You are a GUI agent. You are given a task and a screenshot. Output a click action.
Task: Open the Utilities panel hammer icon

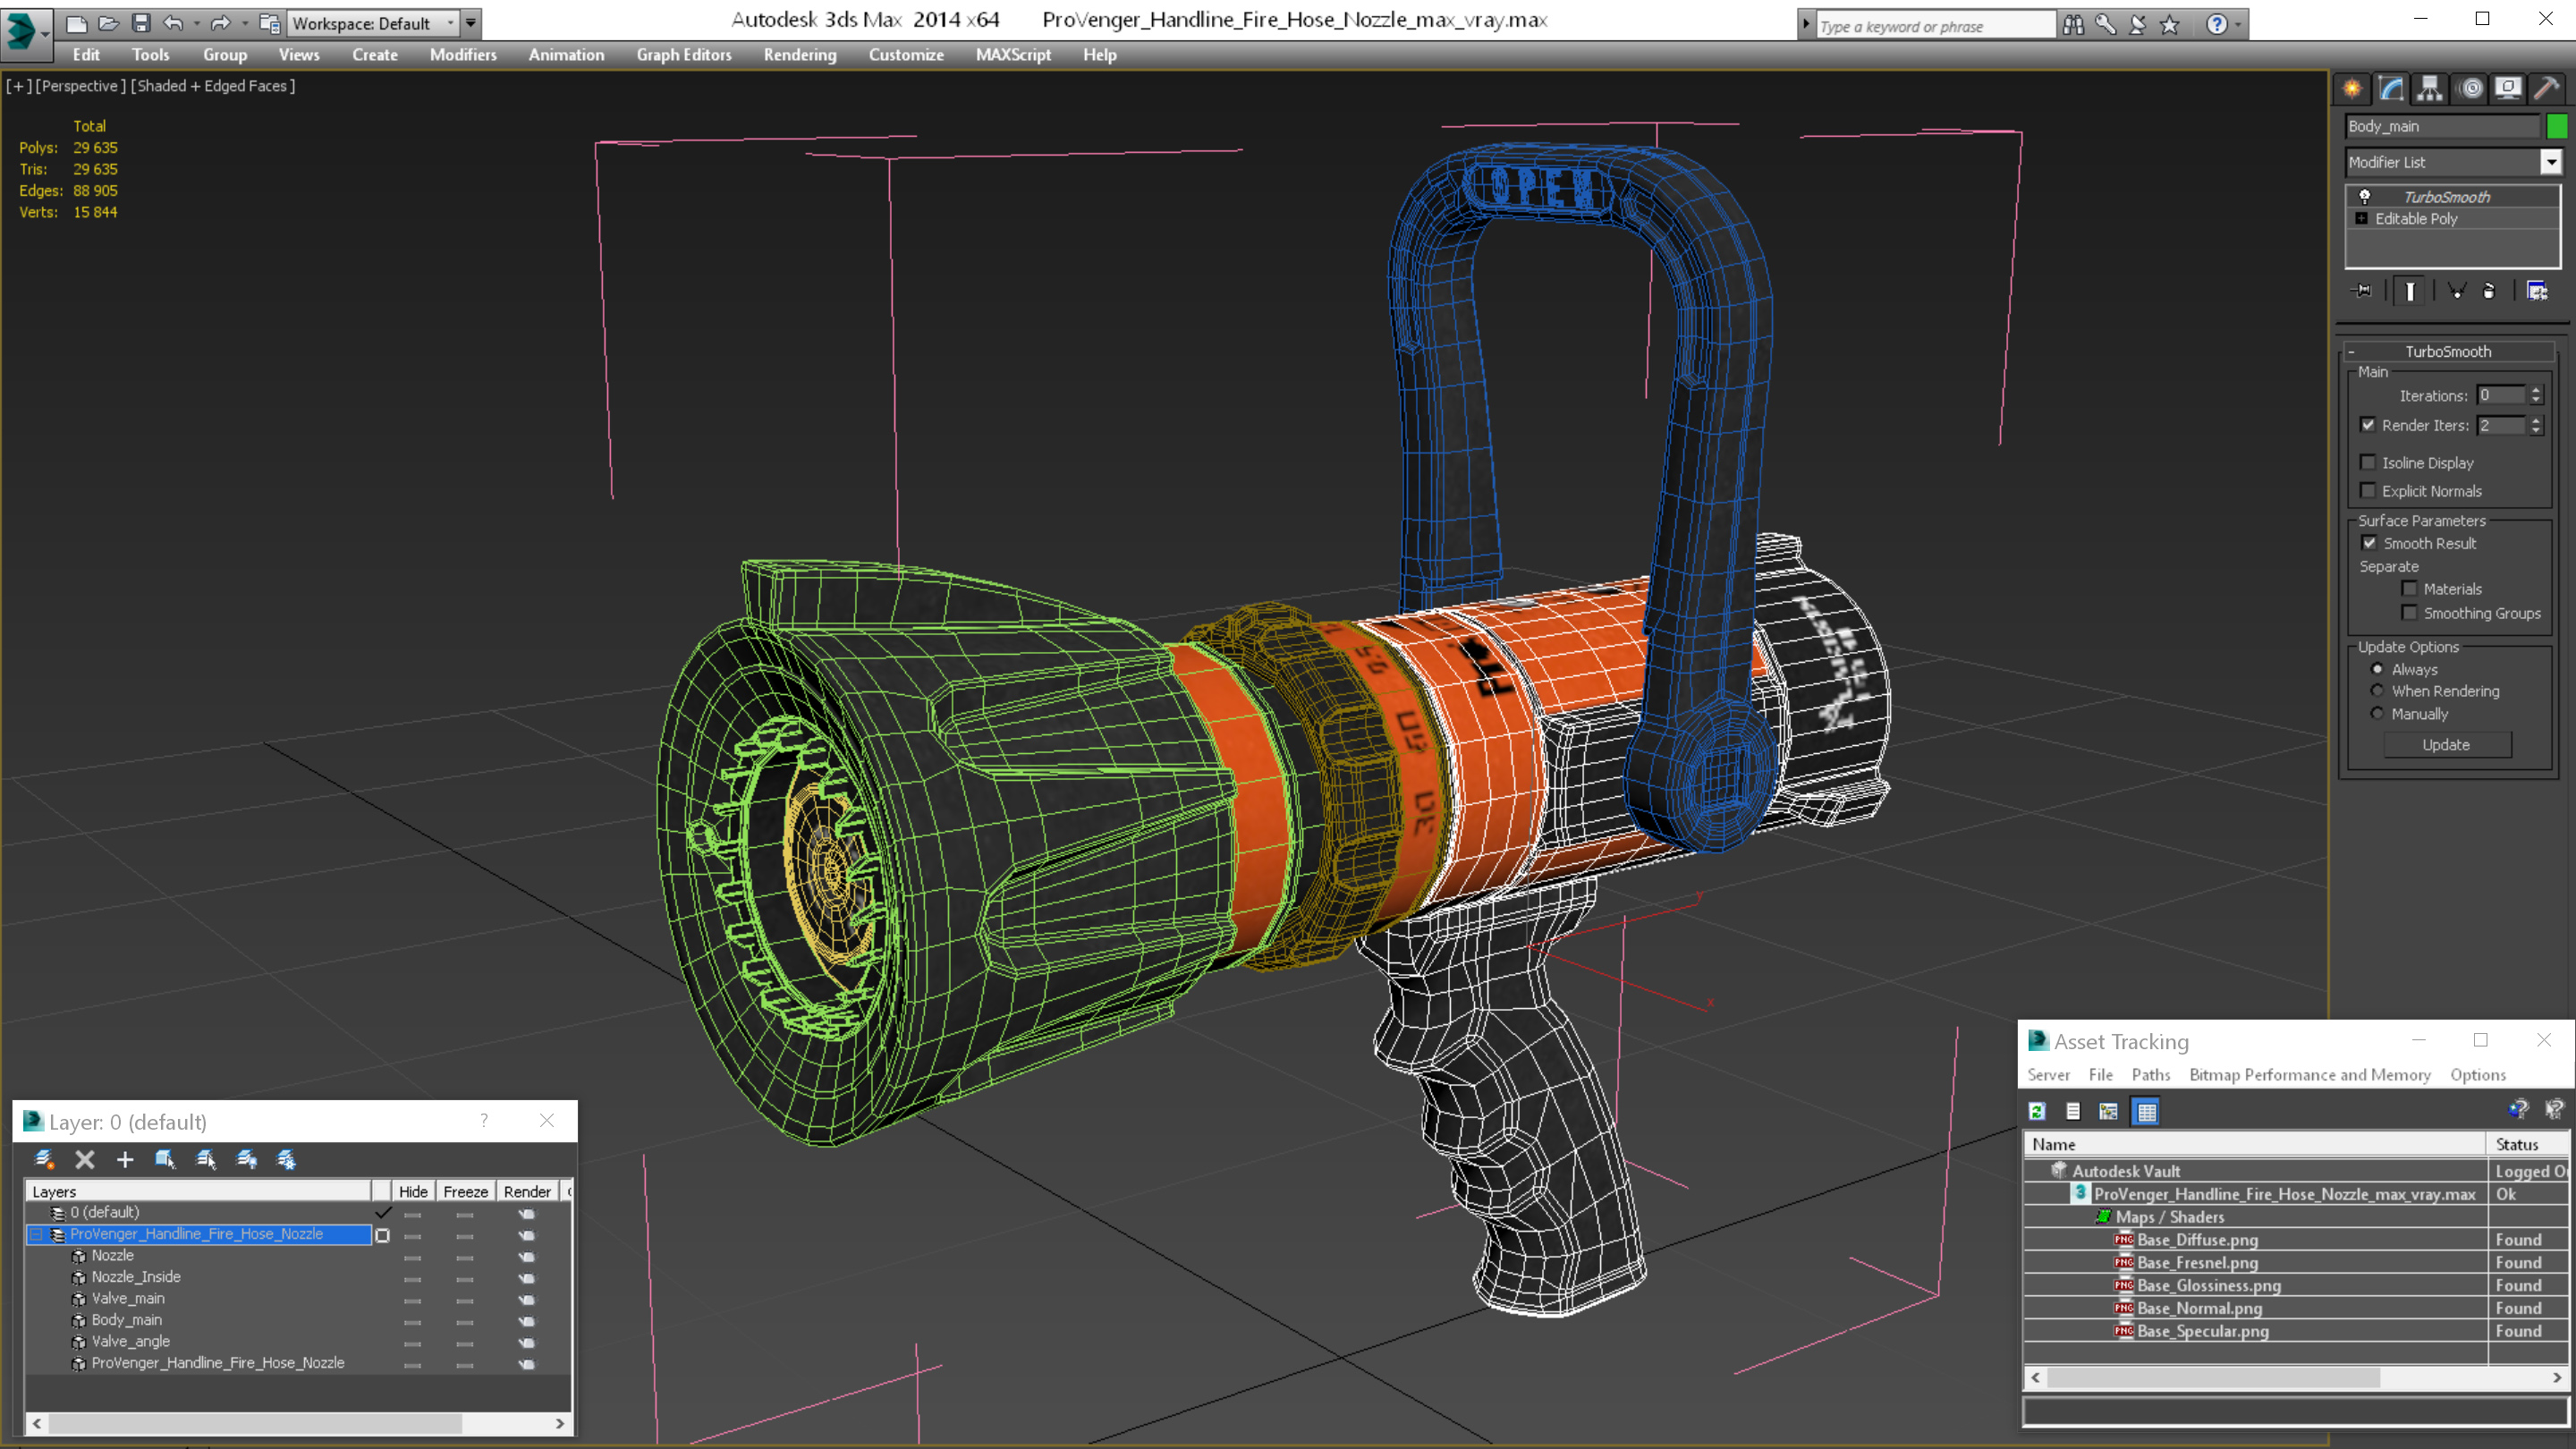(2546, 89)
